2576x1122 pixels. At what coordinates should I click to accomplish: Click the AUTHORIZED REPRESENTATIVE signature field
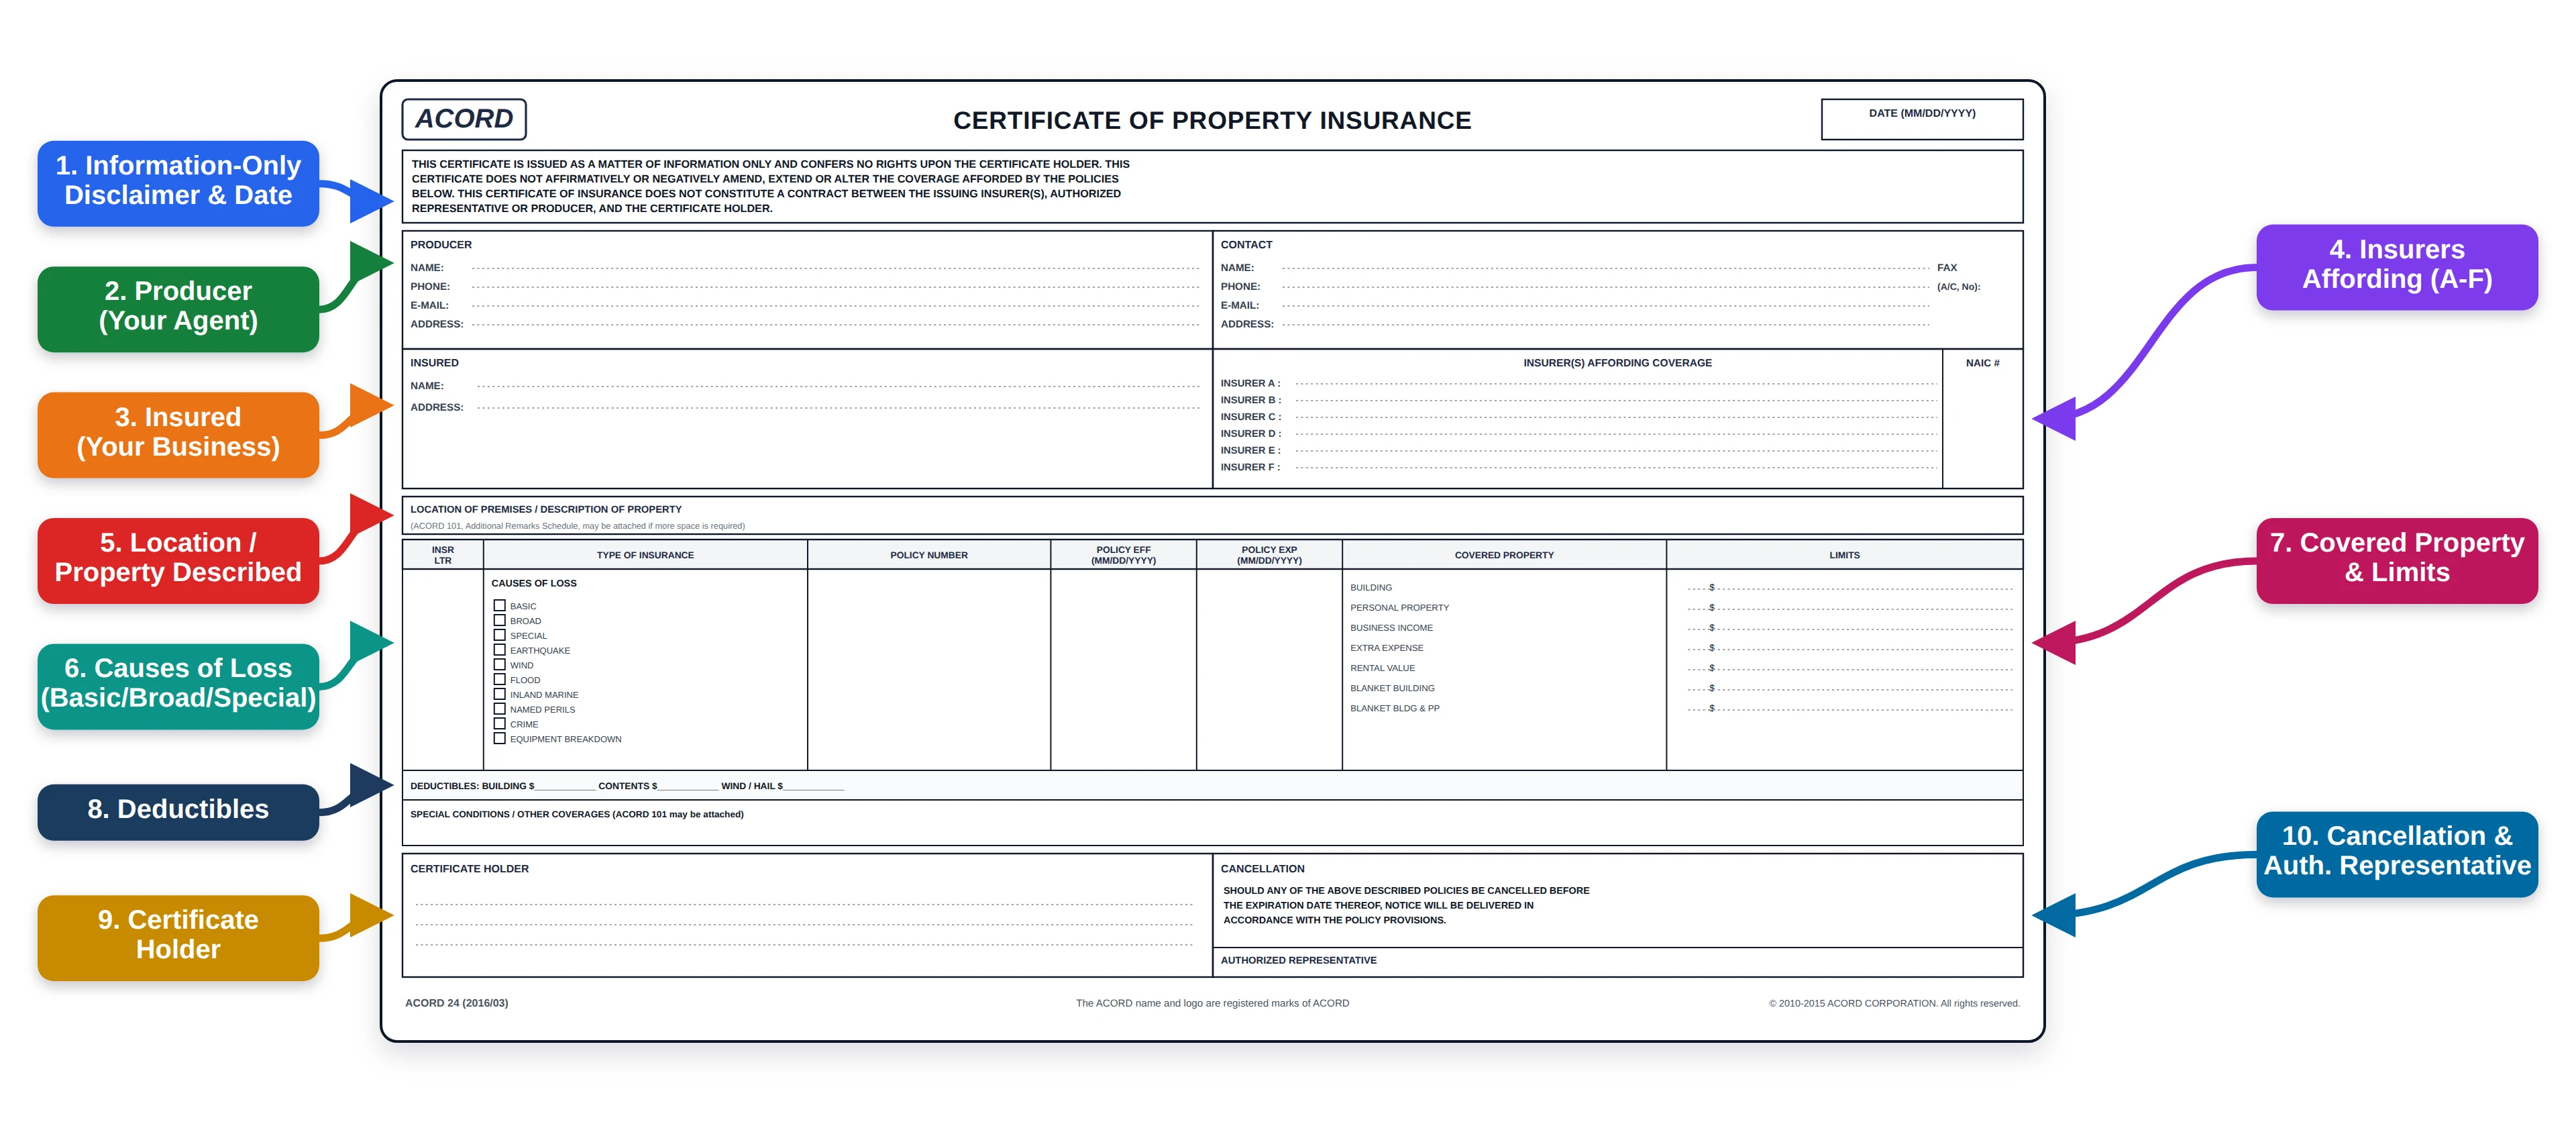click(1617, 962)
